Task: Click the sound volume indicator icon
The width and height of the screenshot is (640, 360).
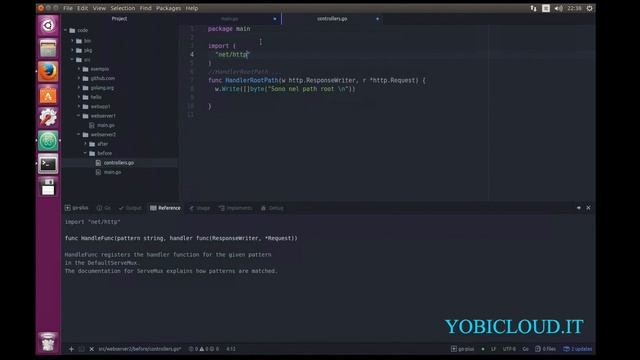Action: coord(558,8)
